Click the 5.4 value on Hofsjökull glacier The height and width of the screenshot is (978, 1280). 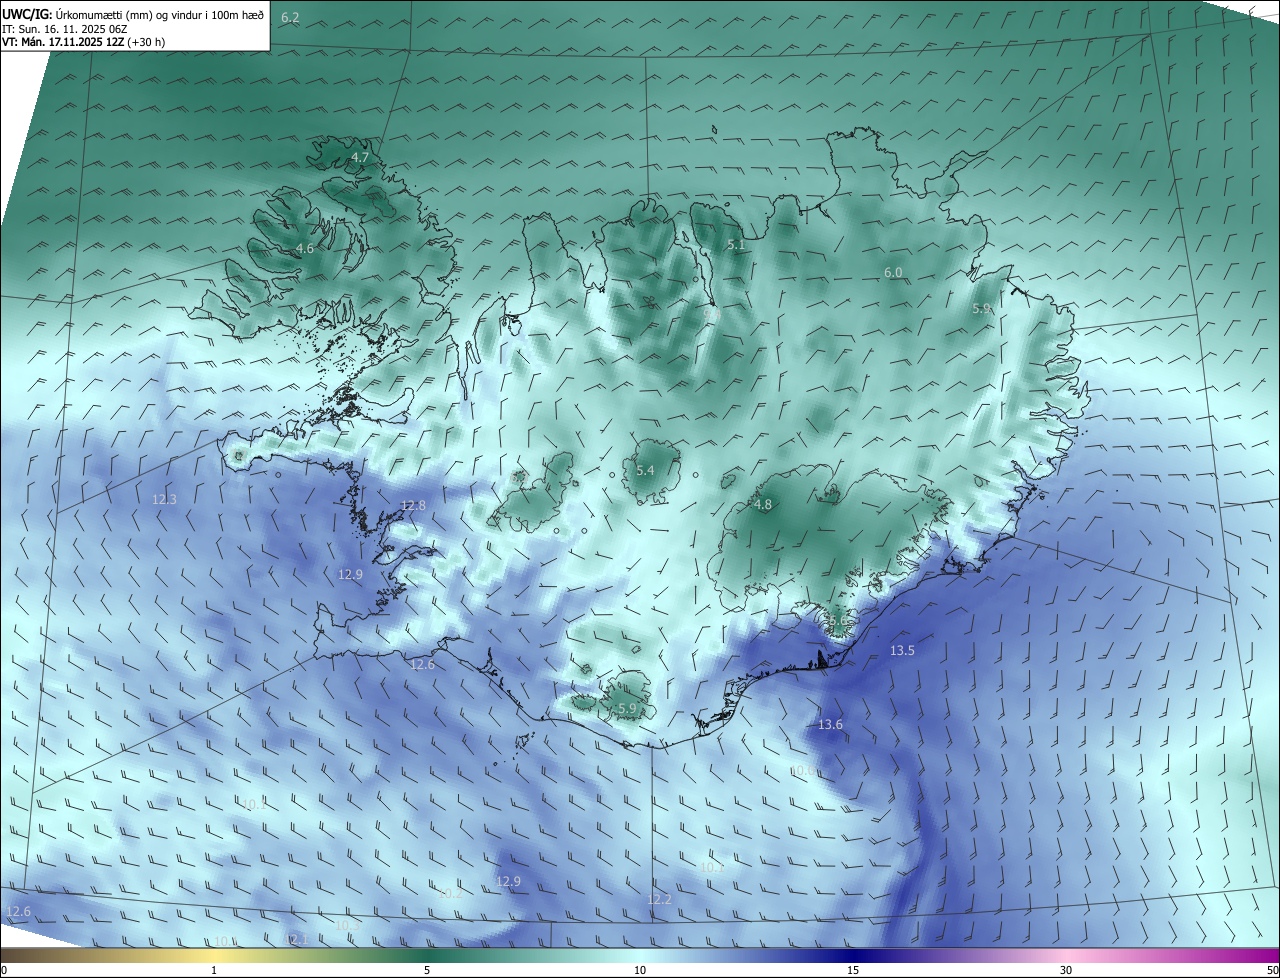click(x=645, y=470)
